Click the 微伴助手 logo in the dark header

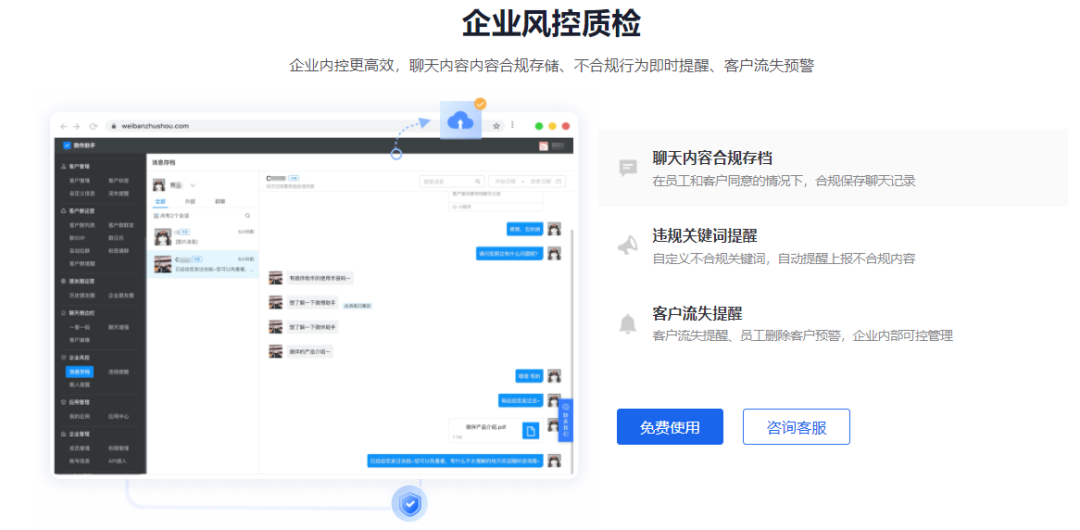[x=79, y=145]
